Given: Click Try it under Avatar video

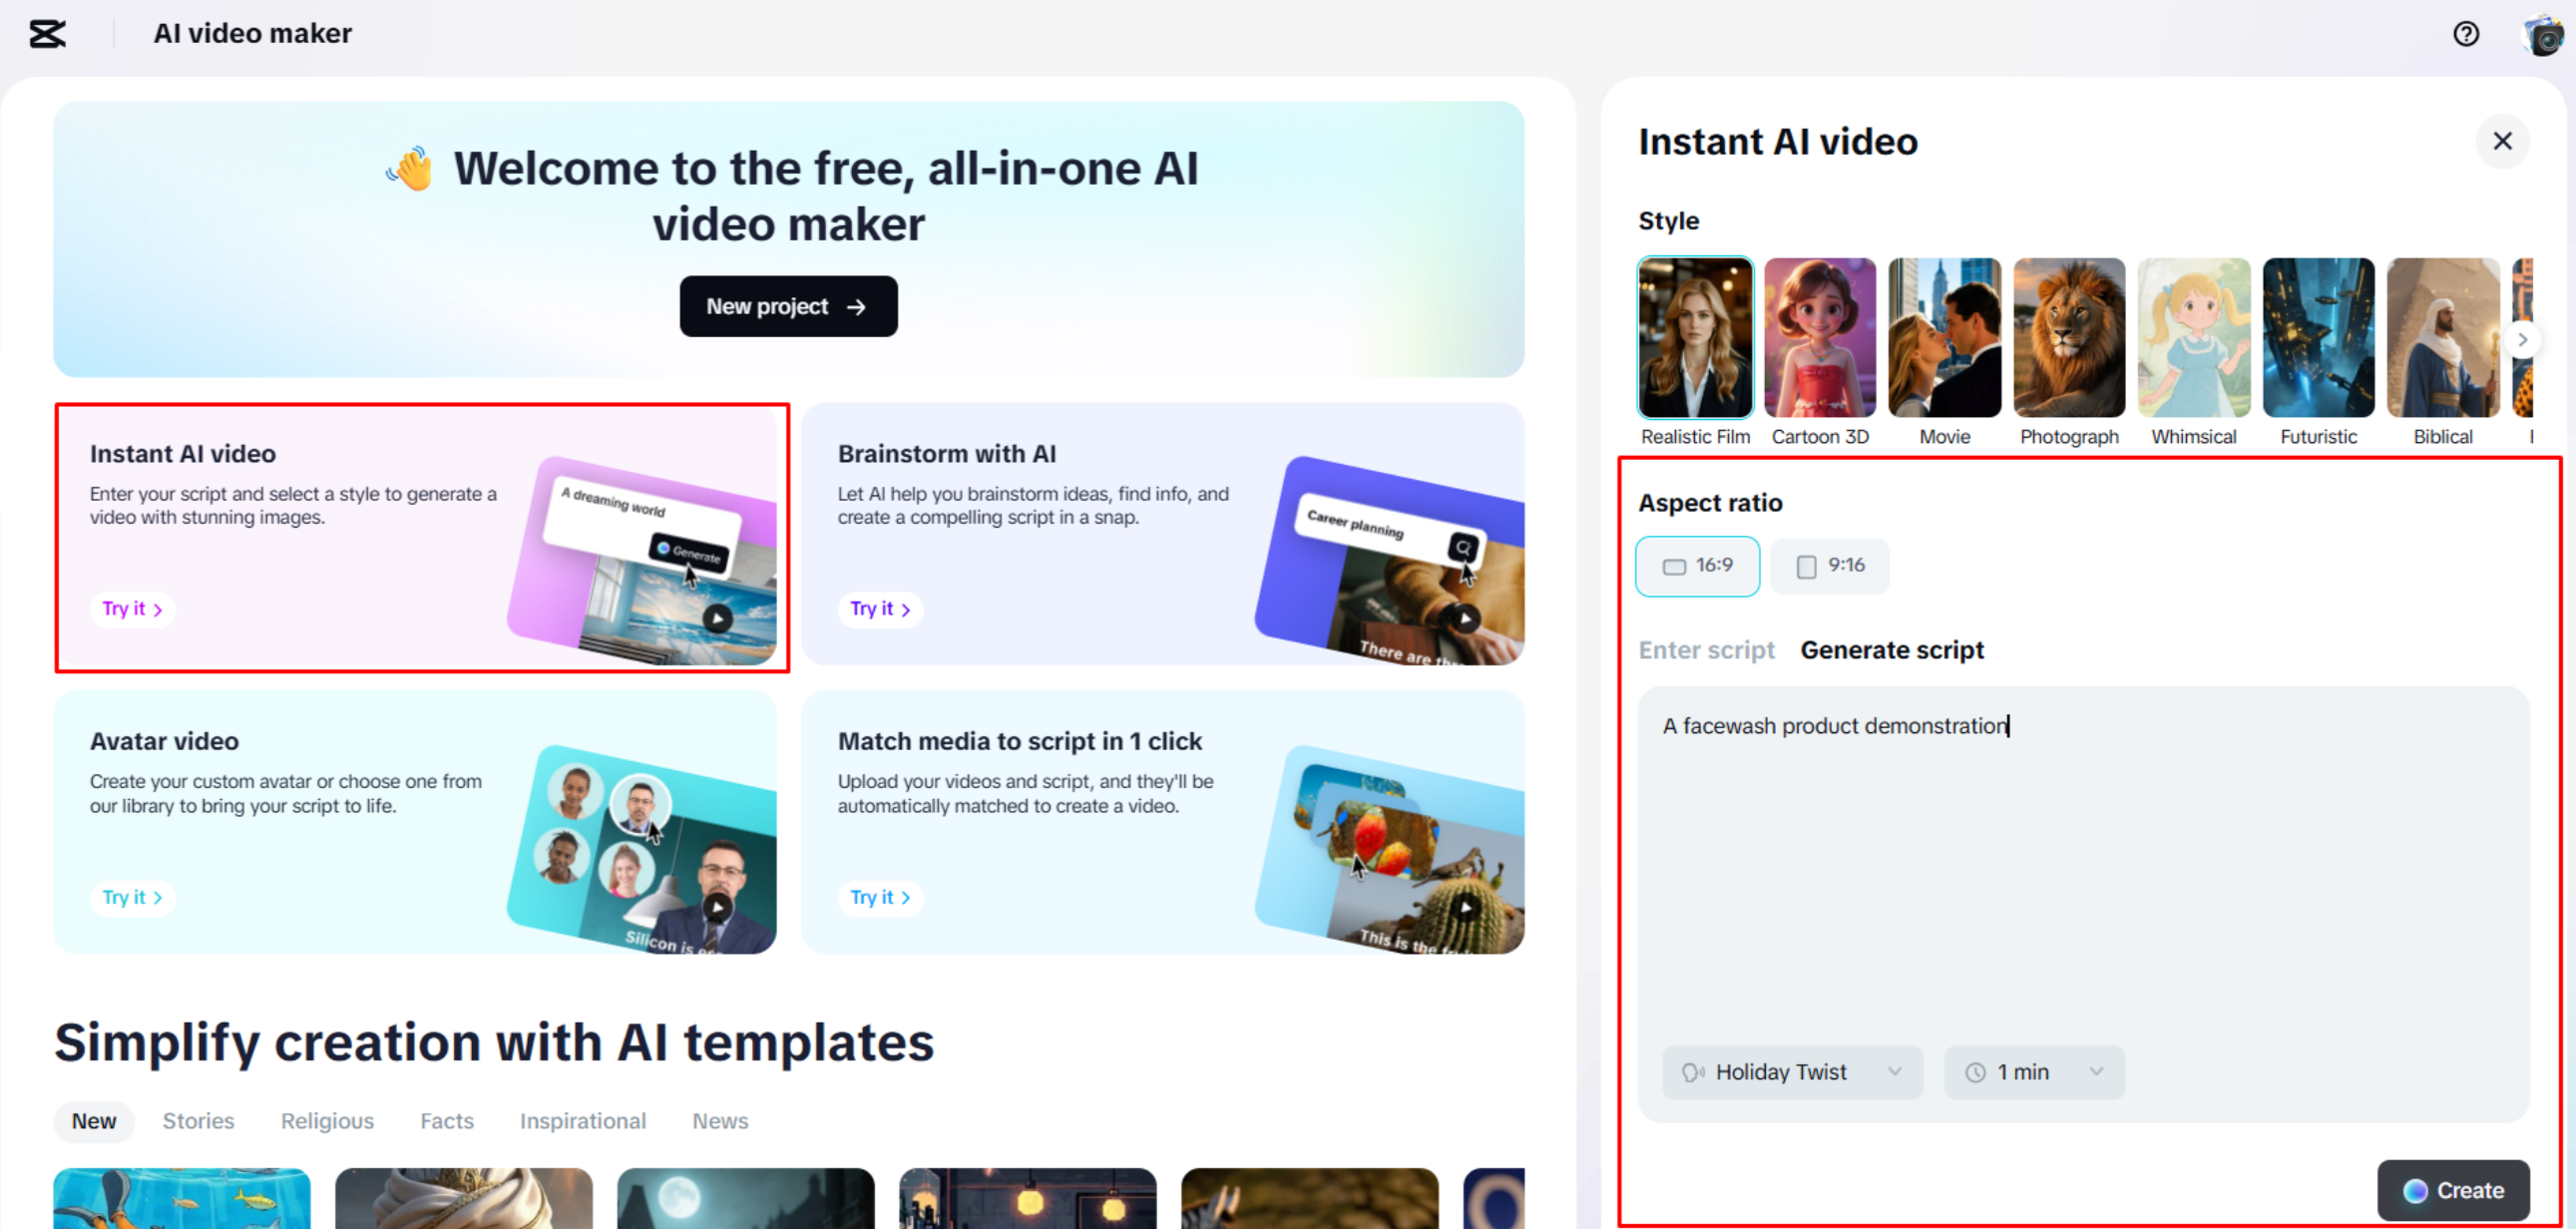Looking at the screenshot, I should pos(132,897).
